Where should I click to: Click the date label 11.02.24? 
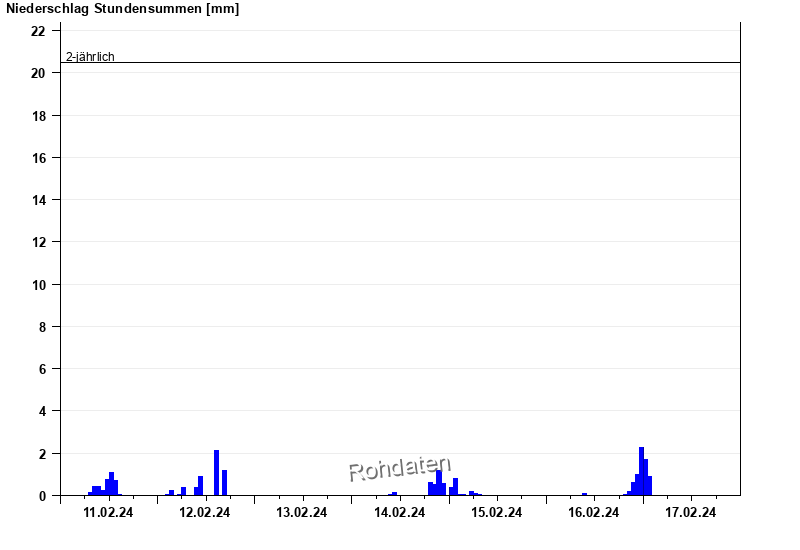pos(108,512)
